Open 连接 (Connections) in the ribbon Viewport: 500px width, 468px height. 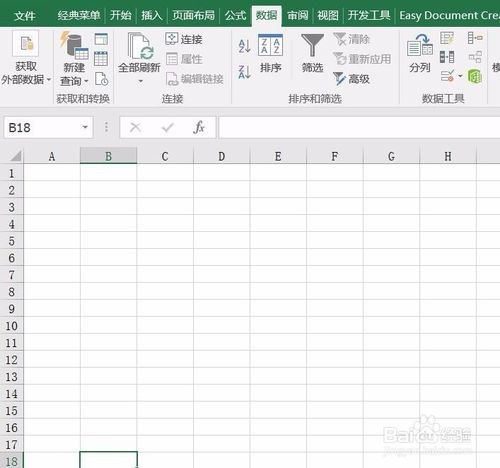pyautogui.click(x=184, y=39)
